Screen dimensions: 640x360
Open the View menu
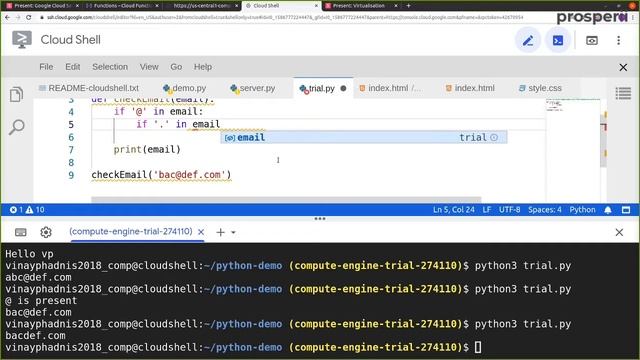(149, 67)
